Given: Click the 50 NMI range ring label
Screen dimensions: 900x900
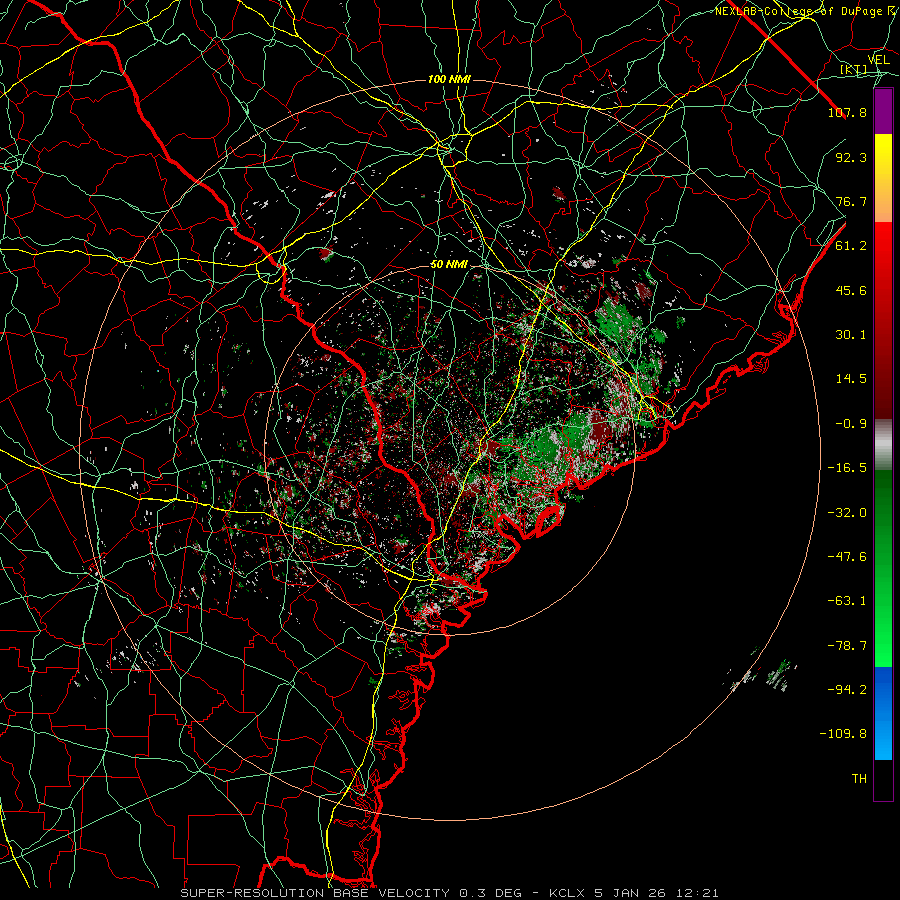Looking at the screenshot, I should [449, 264].
